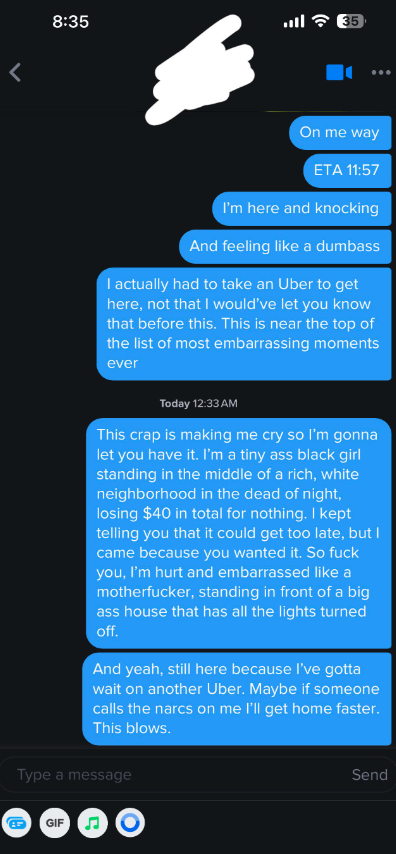Focus the 'Type a message' field

pyautogui.click(x=174, y=774)
